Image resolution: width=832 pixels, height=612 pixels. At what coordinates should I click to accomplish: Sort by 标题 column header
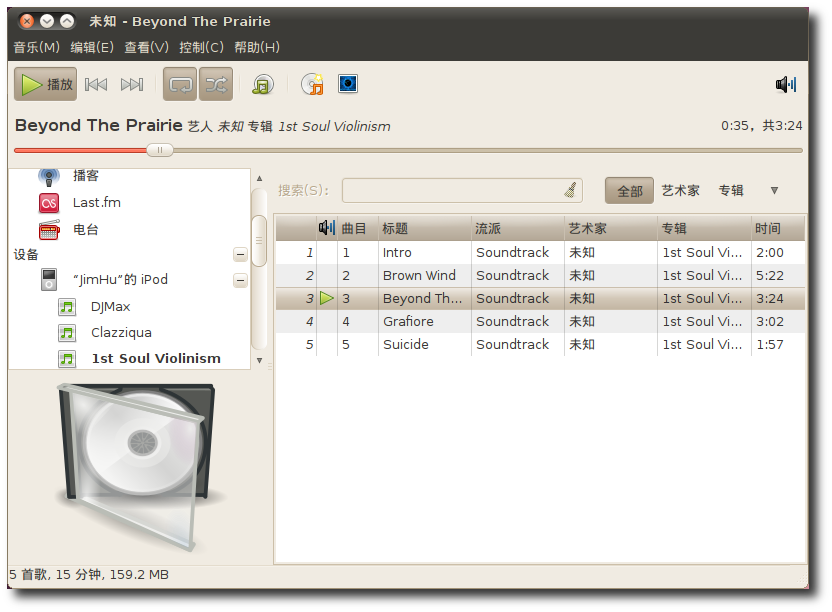(424, 228)
